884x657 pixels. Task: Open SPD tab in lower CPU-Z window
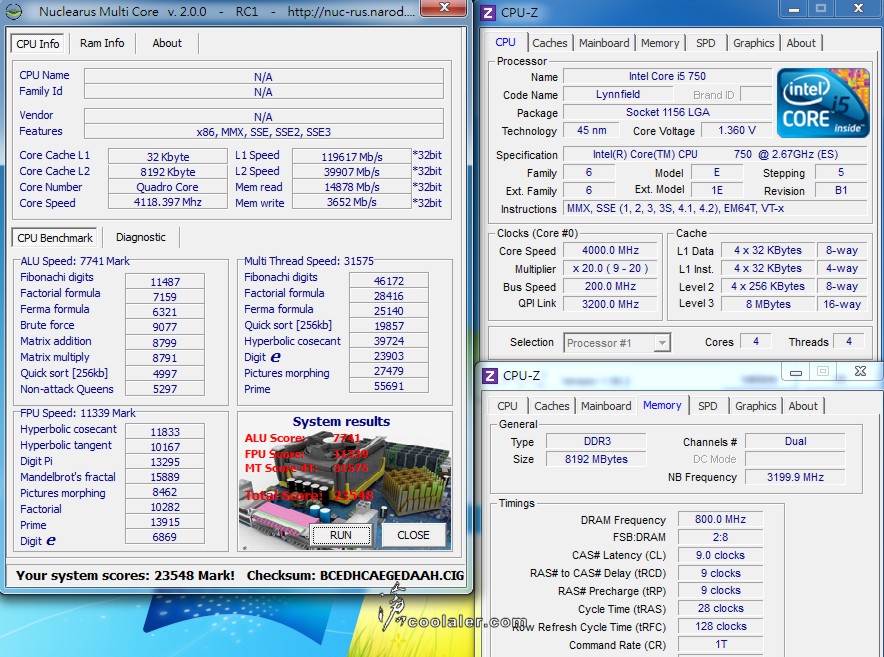(708, 405)
